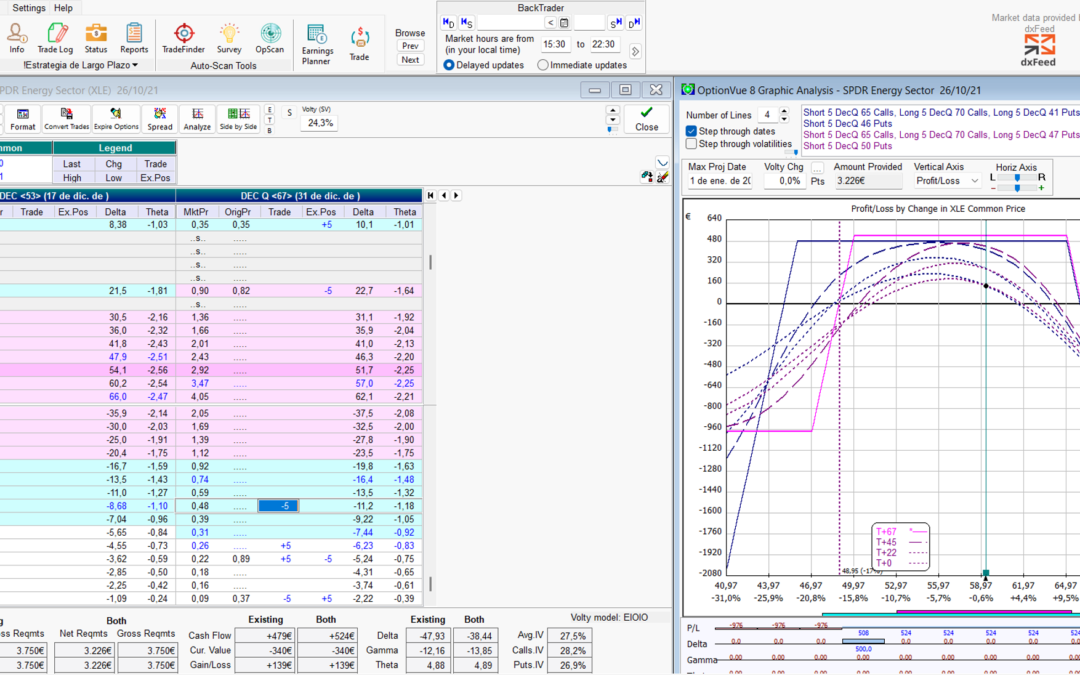The height and width of the screenshot is (675, 1080).
Task: Open the Survey lightbulb tool
Action: coord(229,37)
